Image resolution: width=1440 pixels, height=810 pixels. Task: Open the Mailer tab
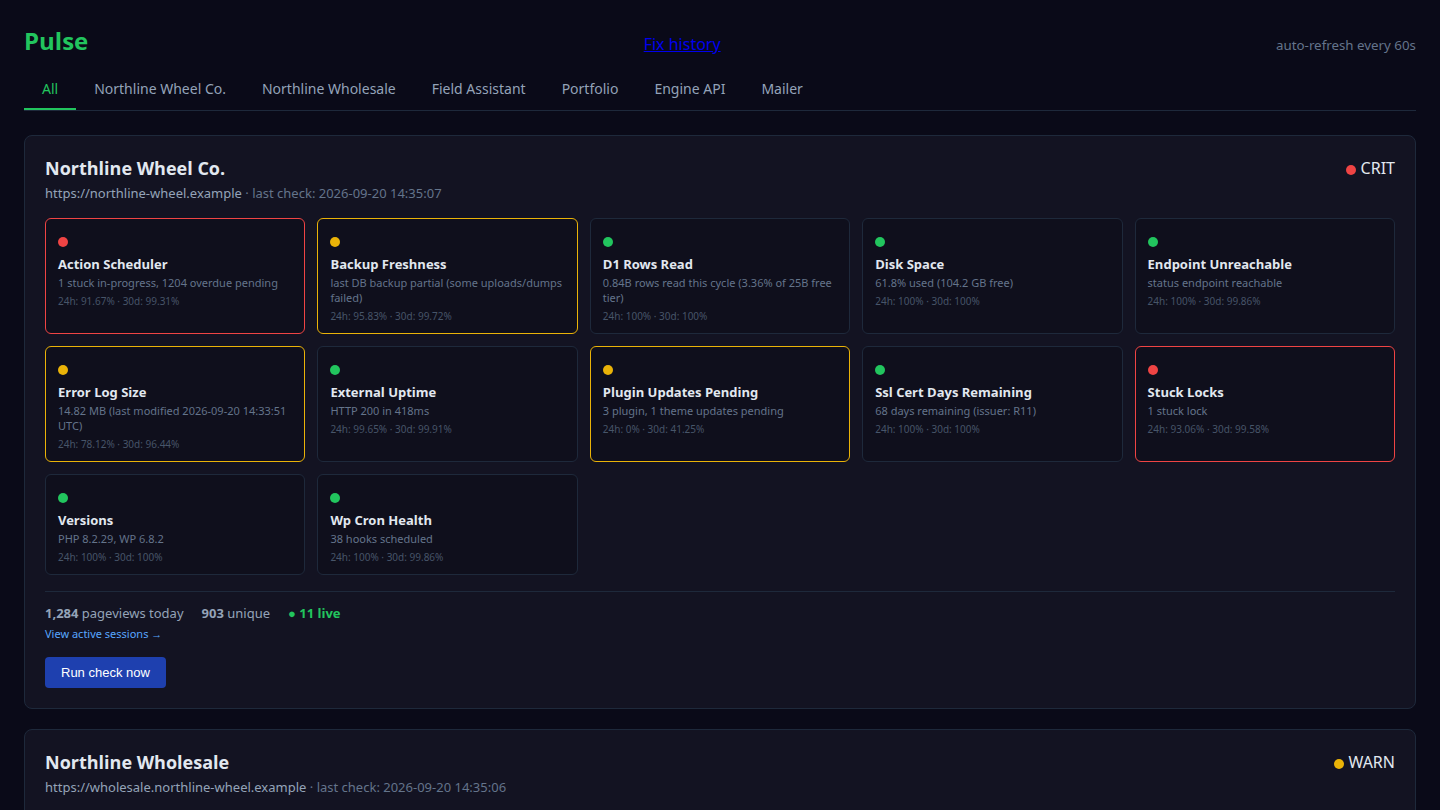[782, 89]
